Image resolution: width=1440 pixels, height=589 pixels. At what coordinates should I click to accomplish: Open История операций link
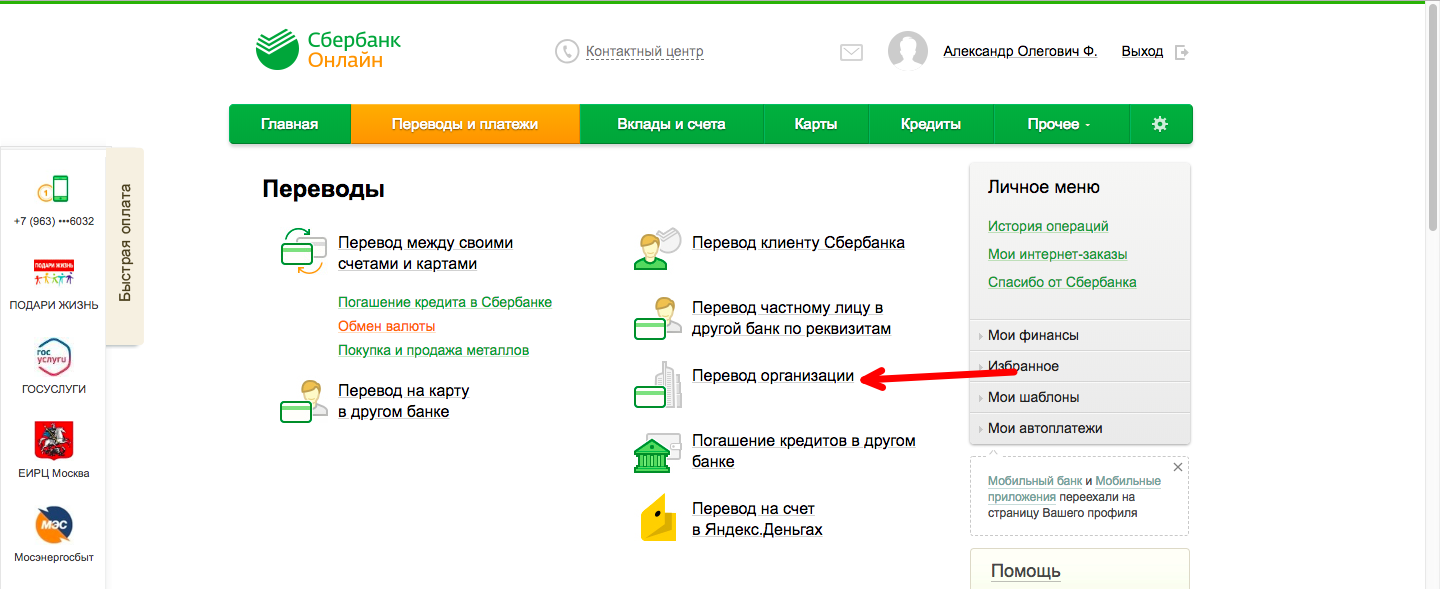click(1048, 227)
